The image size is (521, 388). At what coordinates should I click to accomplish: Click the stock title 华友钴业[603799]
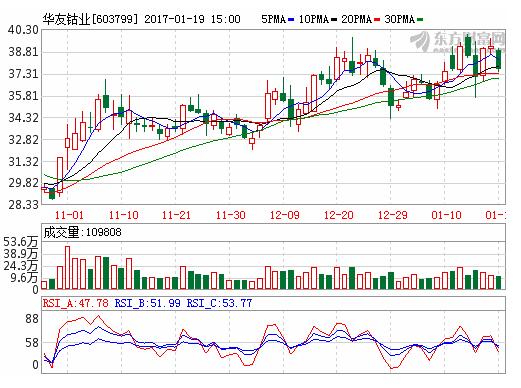pos(90,19)
